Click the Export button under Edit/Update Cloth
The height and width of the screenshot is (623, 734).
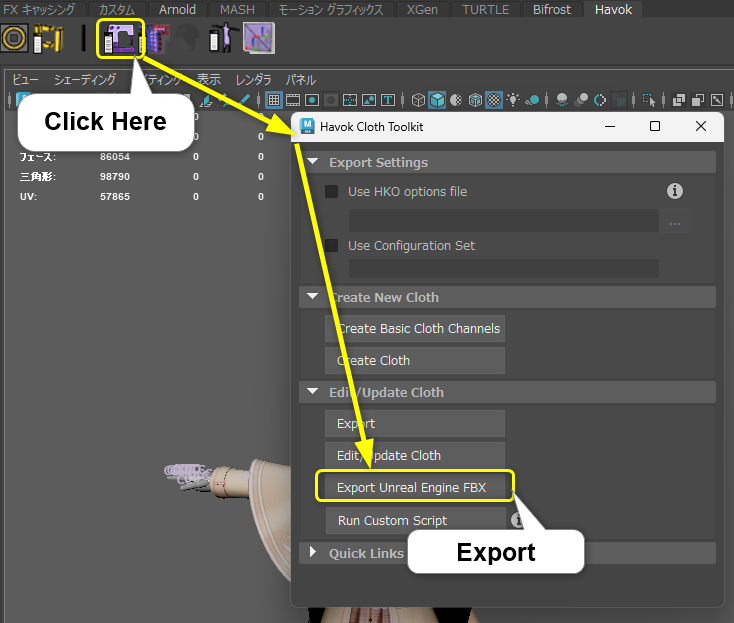click(x=415, y=423)
